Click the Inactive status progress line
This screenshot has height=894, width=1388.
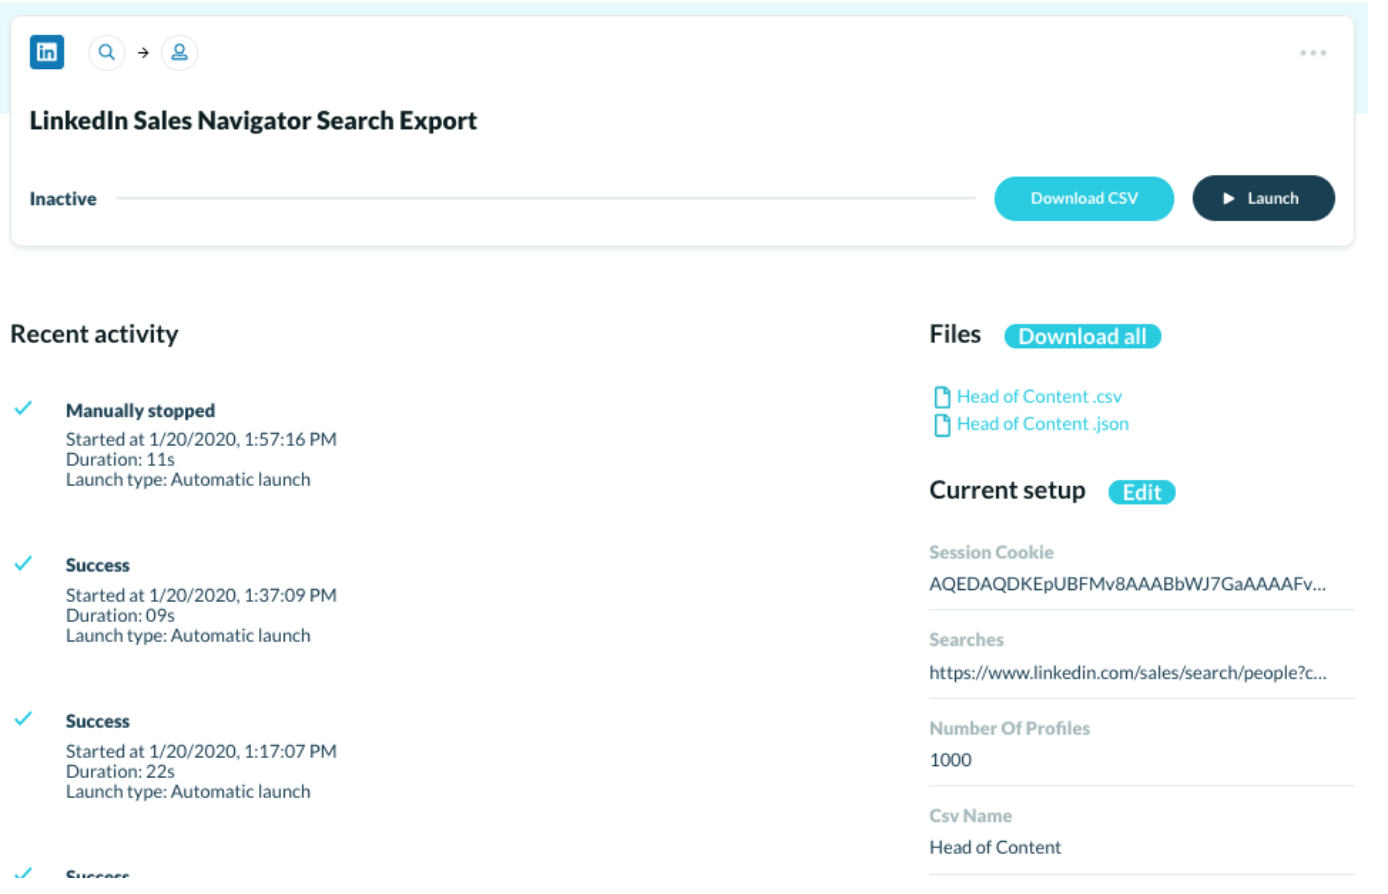[545, 198]
